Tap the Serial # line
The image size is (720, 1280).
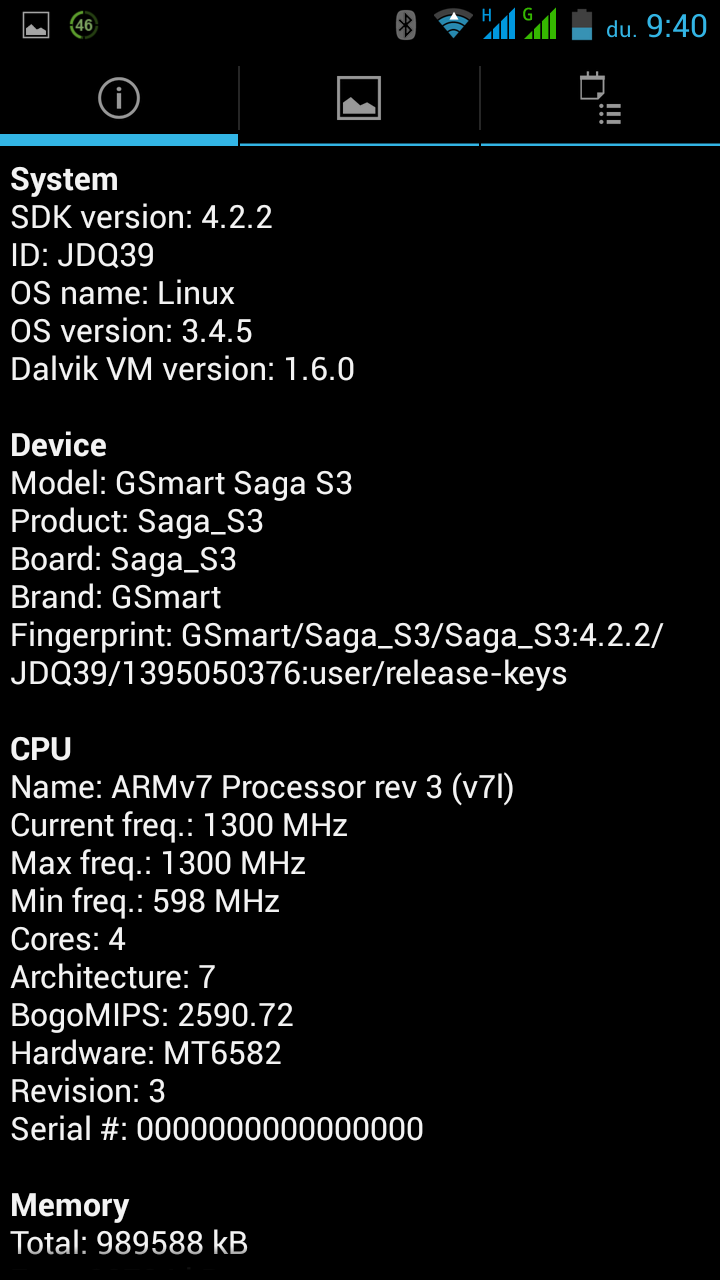[217, 1129]
